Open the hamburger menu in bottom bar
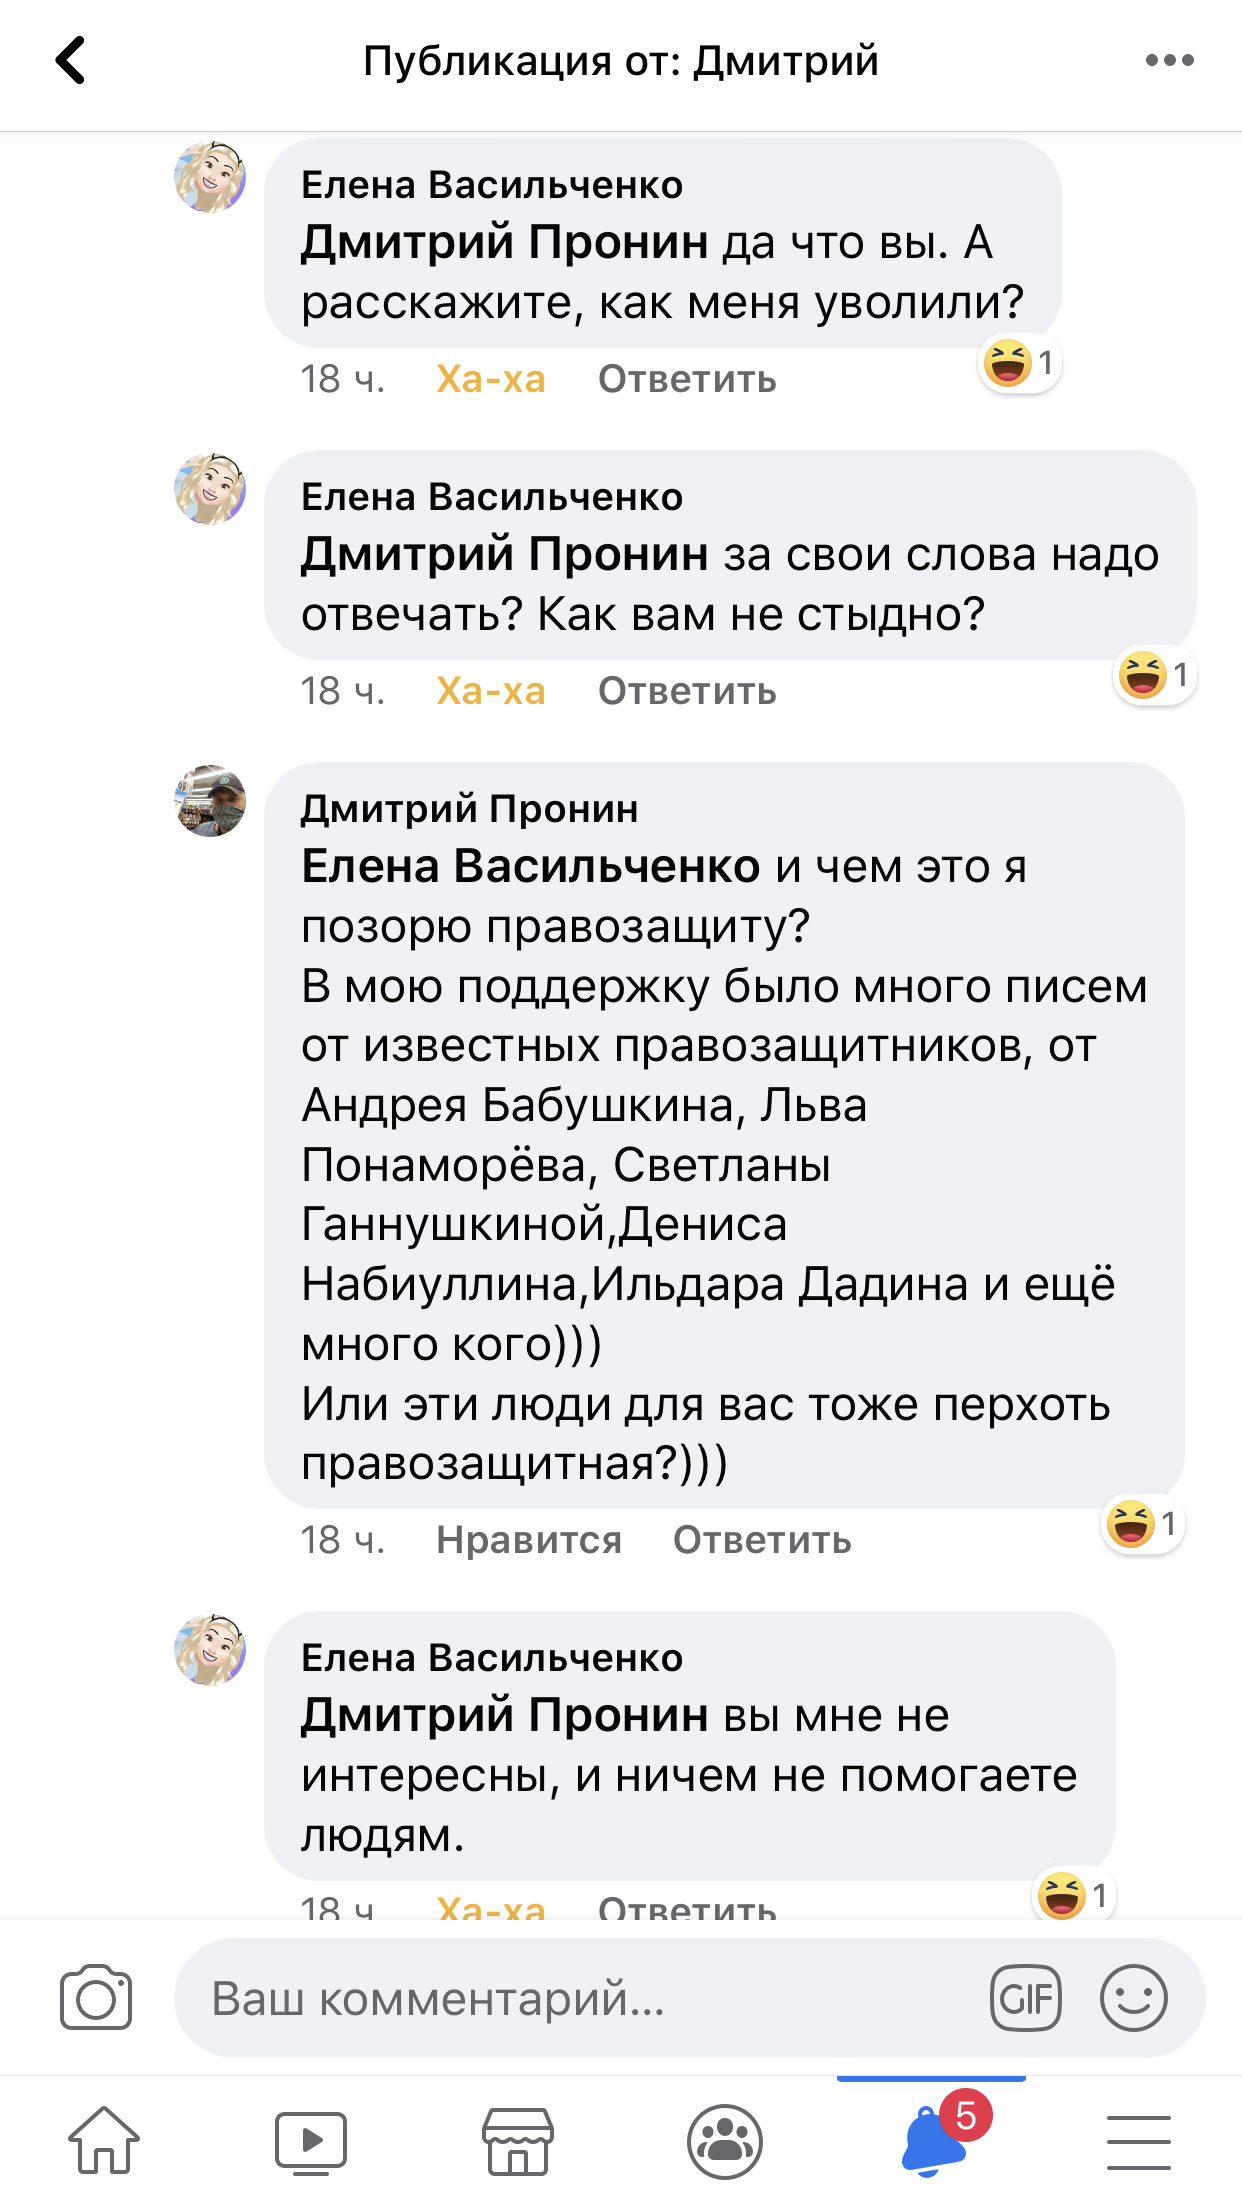The height and width of the screenshot is (2208, 1242). coord(1138,2141)
